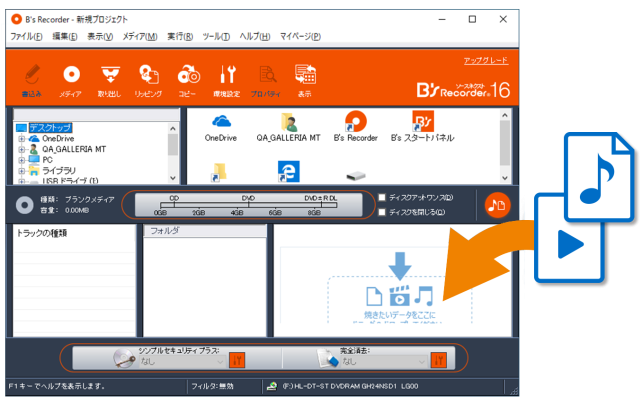Select the B's Recorder shortcut icon
Viewport: 642px width, 405px height.
coord(355,127)
